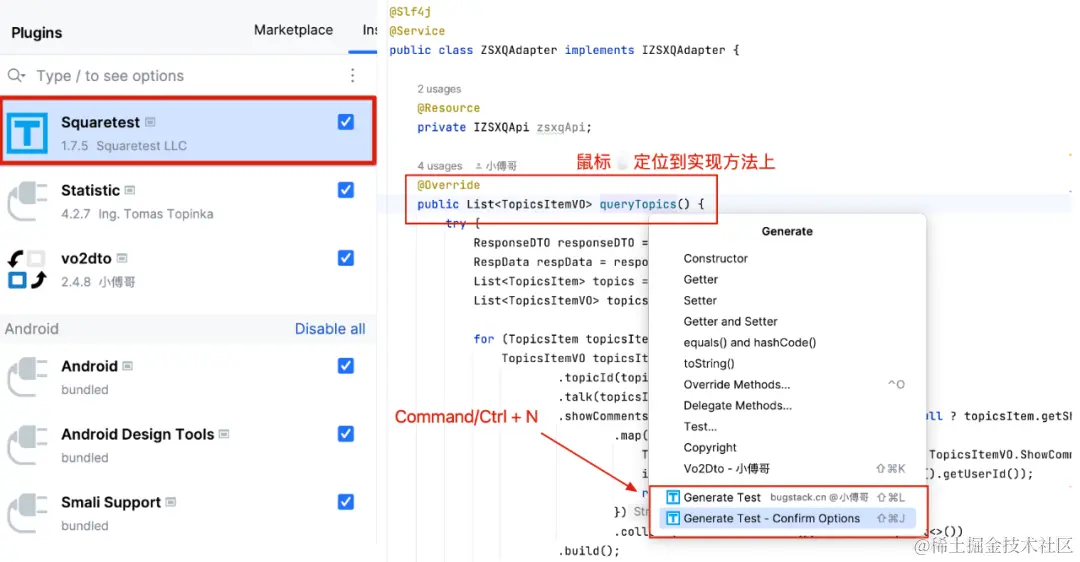Toggle the vo2dto plugin checkbox
1080x562 pixels.
(x=346, y=258)
